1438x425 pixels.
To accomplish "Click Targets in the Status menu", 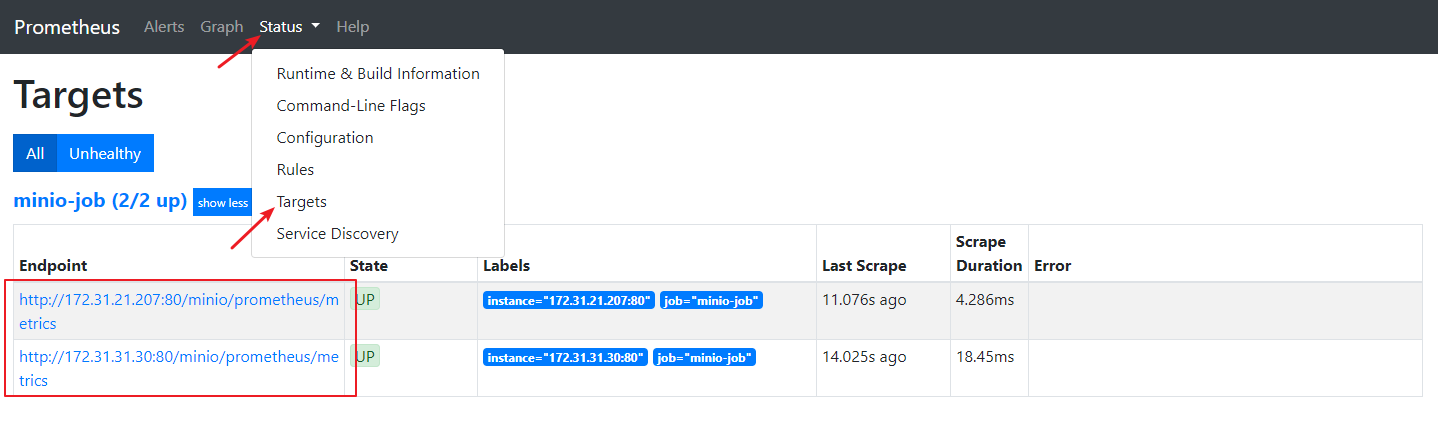I will click(302, 202).
